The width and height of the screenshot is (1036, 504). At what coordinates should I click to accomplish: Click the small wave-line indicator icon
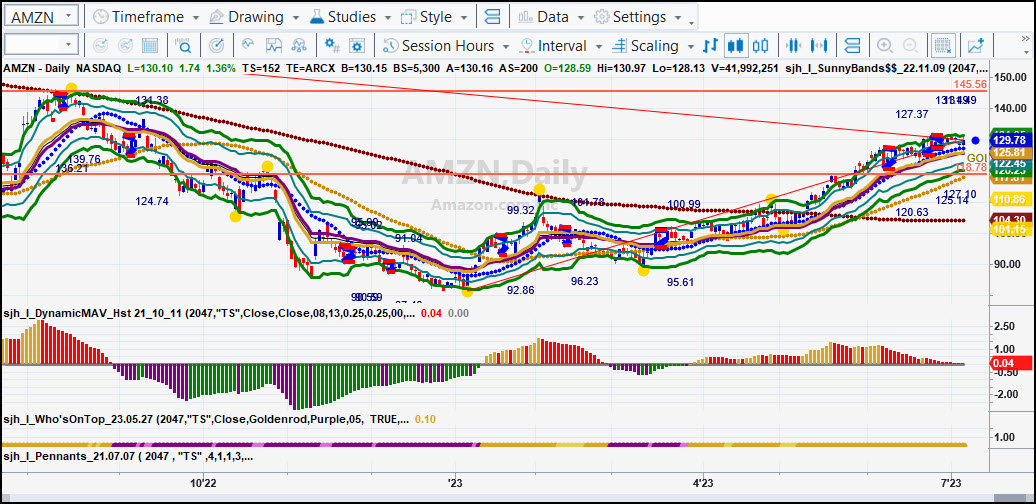[x=249, y=46]
